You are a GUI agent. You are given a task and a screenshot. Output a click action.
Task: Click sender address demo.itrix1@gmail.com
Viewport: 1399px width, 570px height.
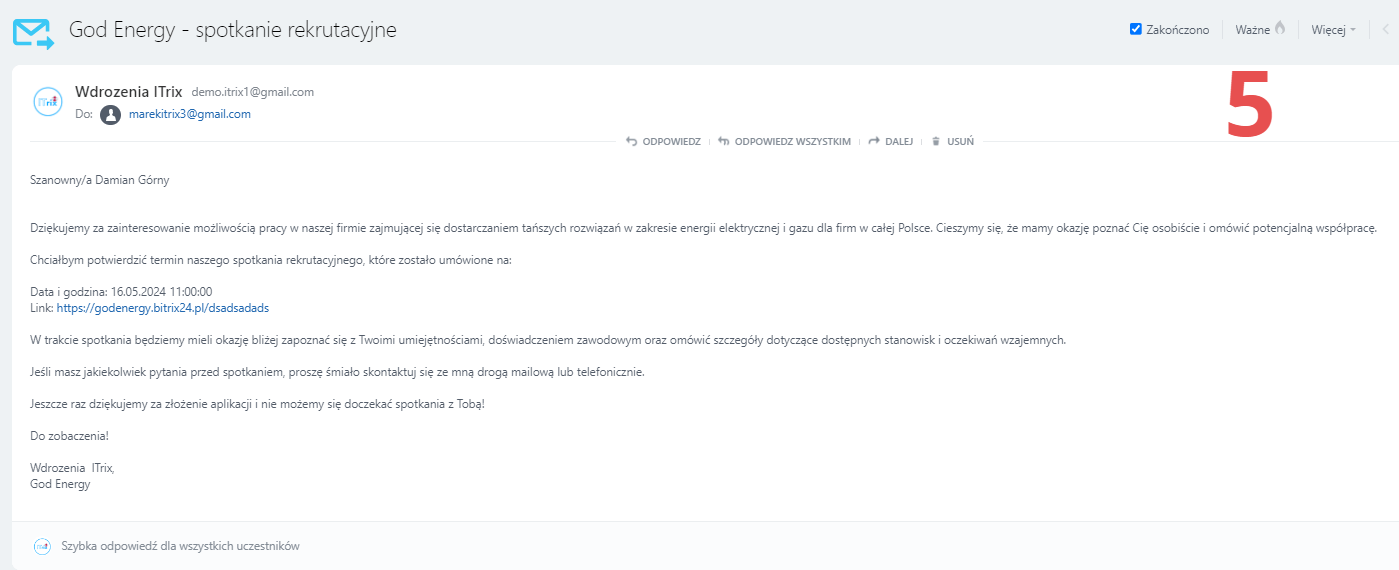tap(252, 92)
